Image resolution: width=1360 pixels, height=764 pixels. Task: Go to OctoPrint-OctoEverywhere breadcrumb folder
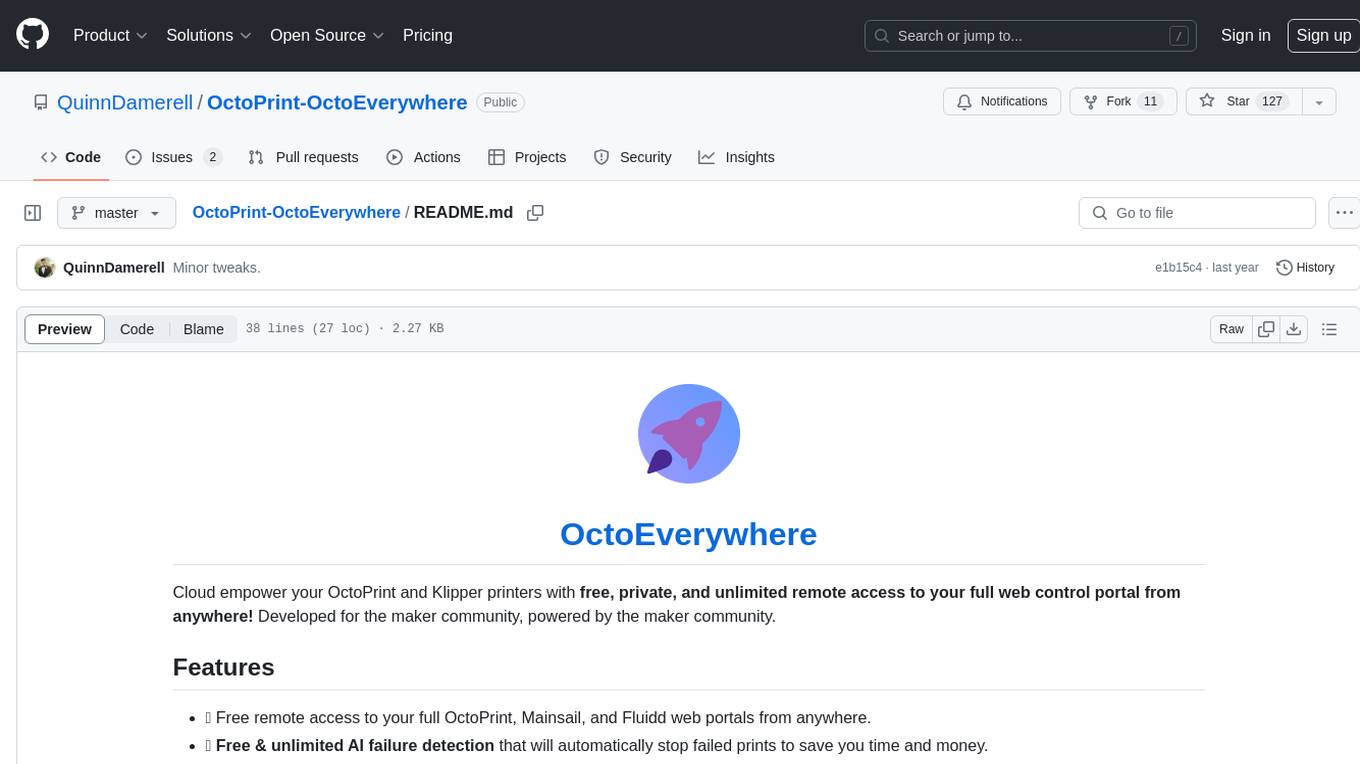pos(296,213)
